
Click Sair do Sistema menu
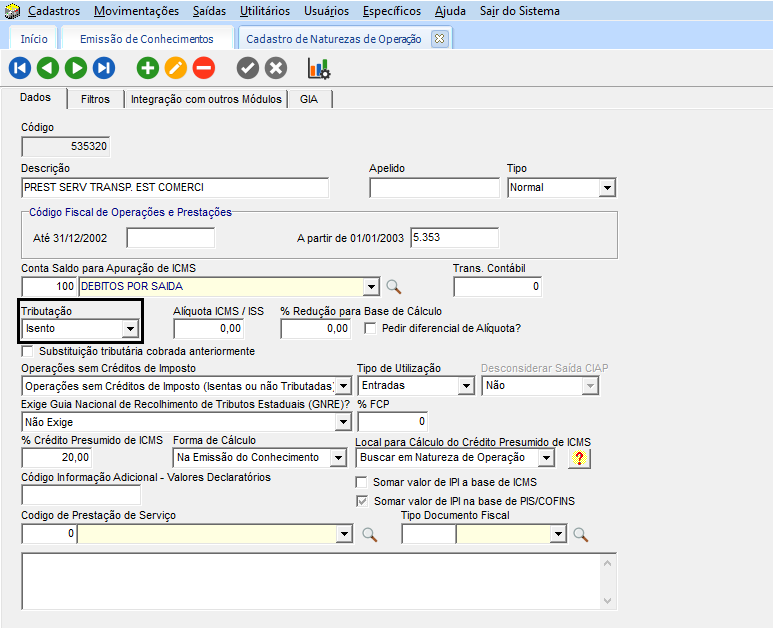tap(520, 11)
